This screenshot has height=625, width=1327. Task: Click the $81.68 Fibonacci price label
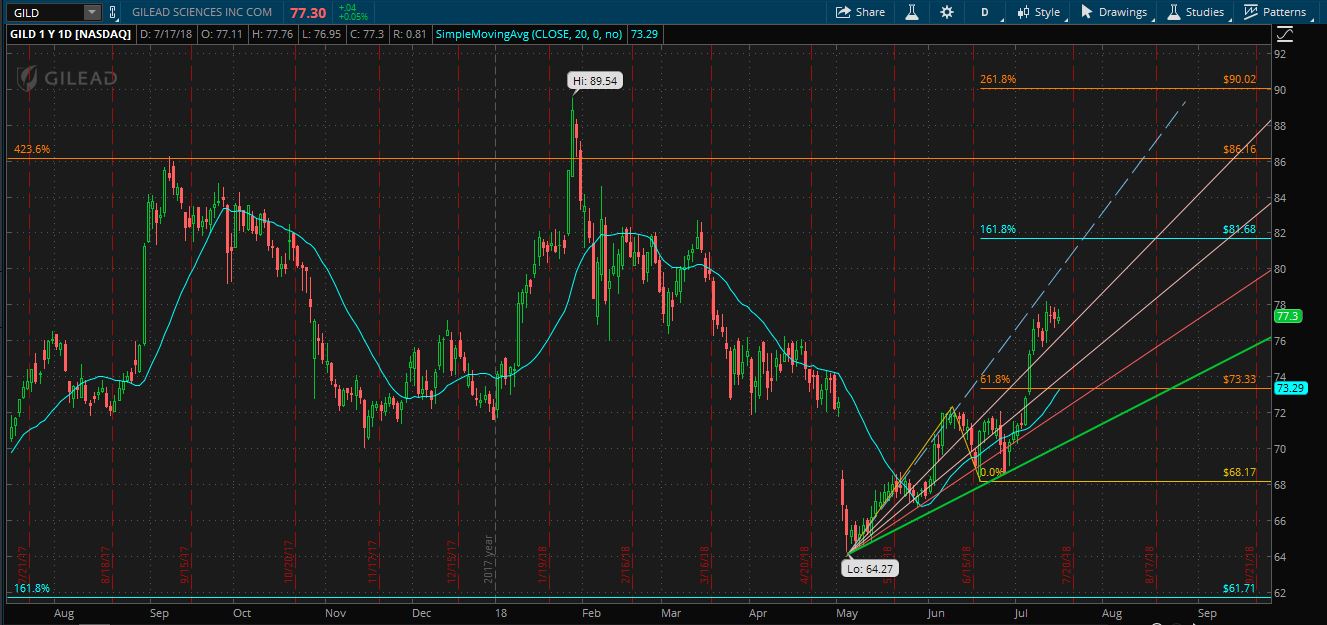pyautogui.click(x=1239, y=229)
